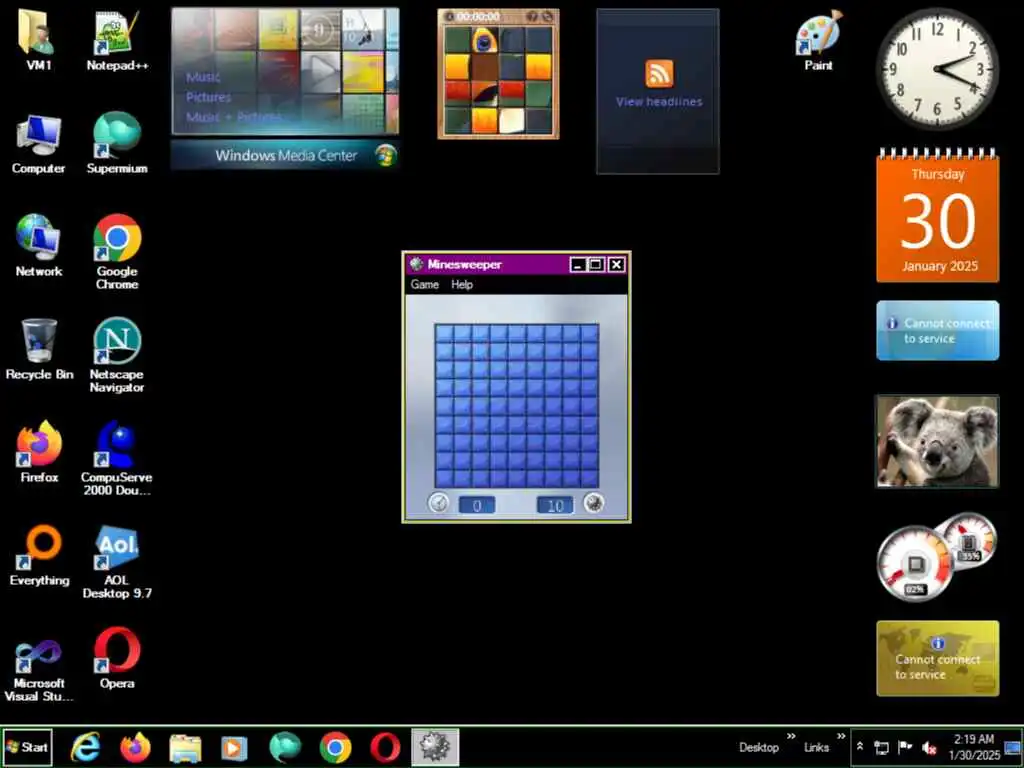1024x768 pixels.
Task: Click Music + Pictures in Media Center gadget
Action: (234, 118)
